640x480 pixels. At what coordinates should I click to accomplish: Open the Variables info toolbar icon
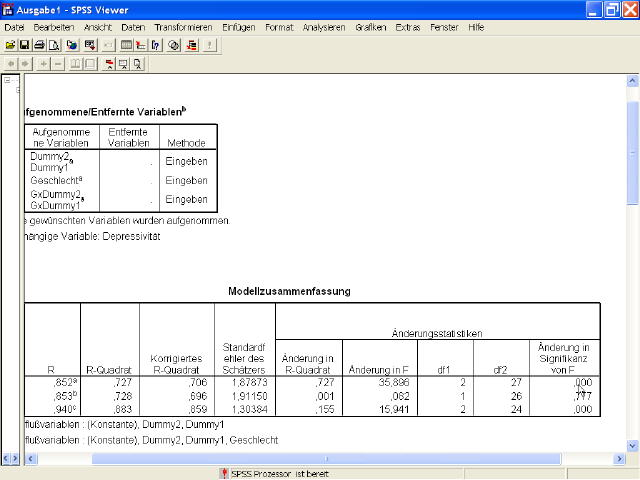pos(156,45)
